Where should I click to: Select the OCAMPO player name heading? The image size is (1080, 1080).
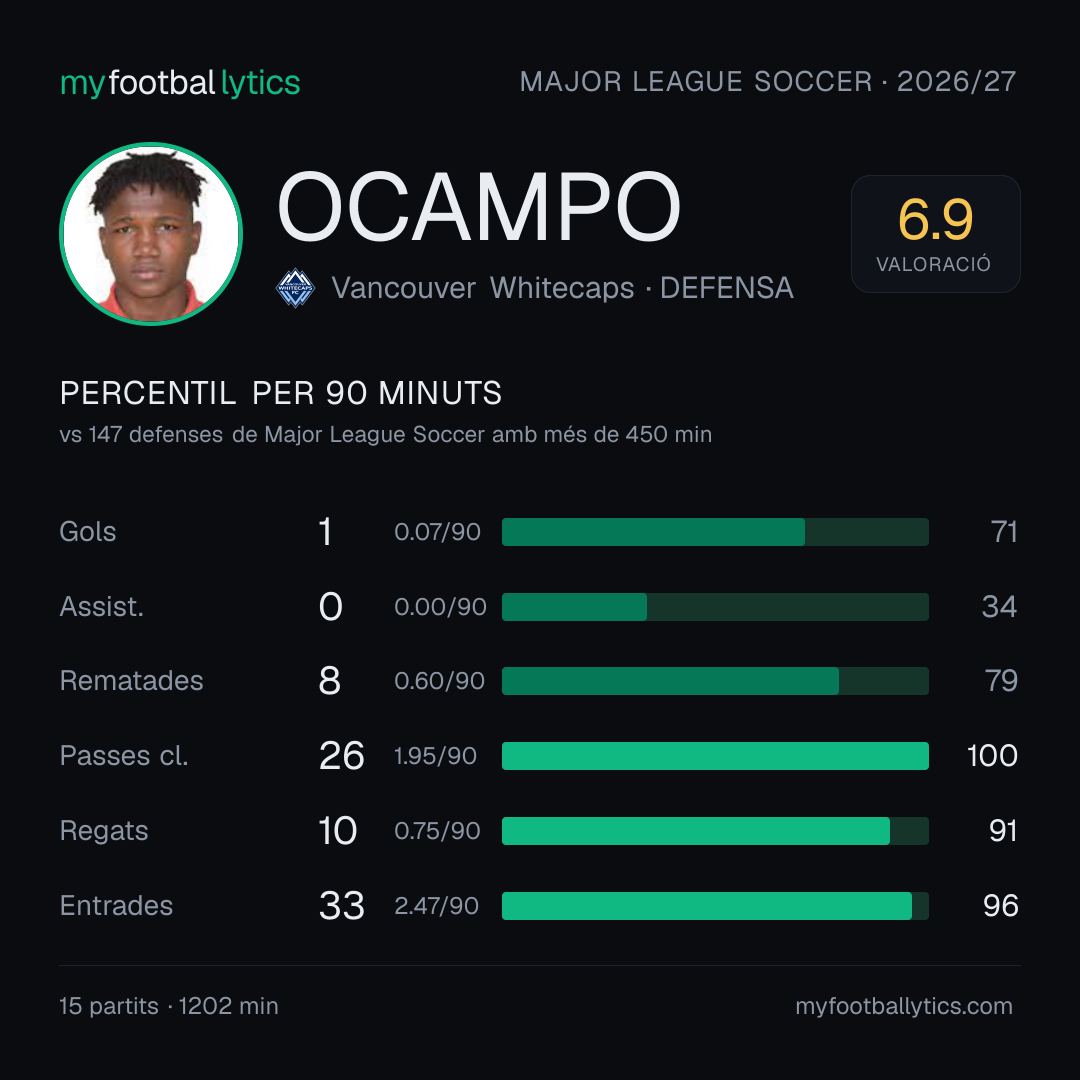pos(479,207)
